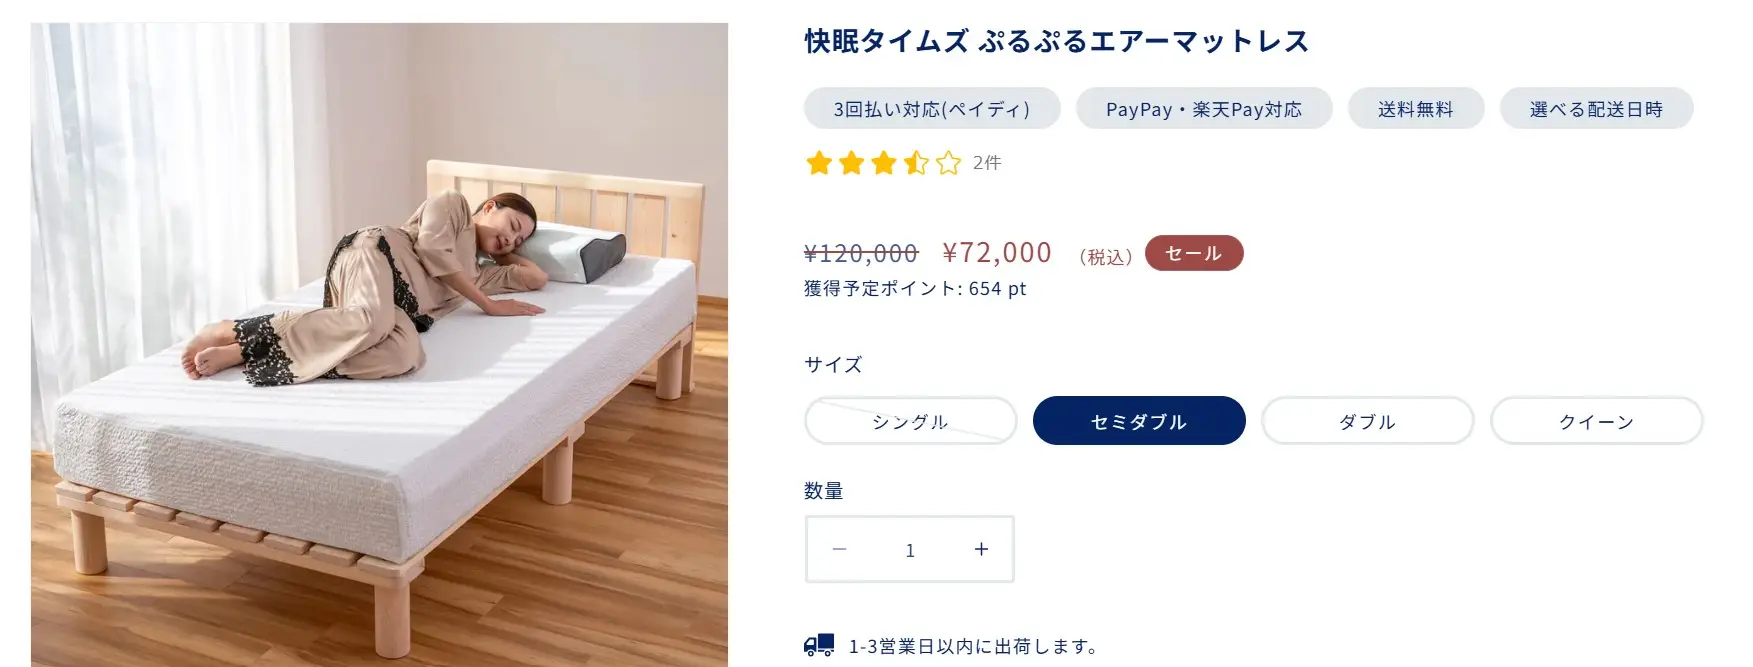Select the セミダブル size option

pos(1139,421)
